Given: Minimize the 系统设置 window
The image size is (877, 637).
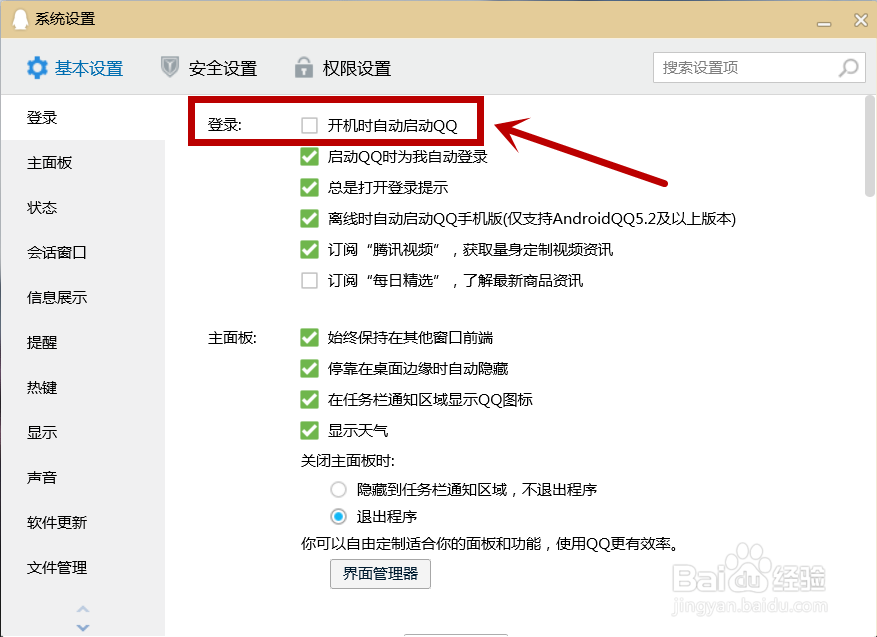Looking at the screenshot, I should click(824, 22).
